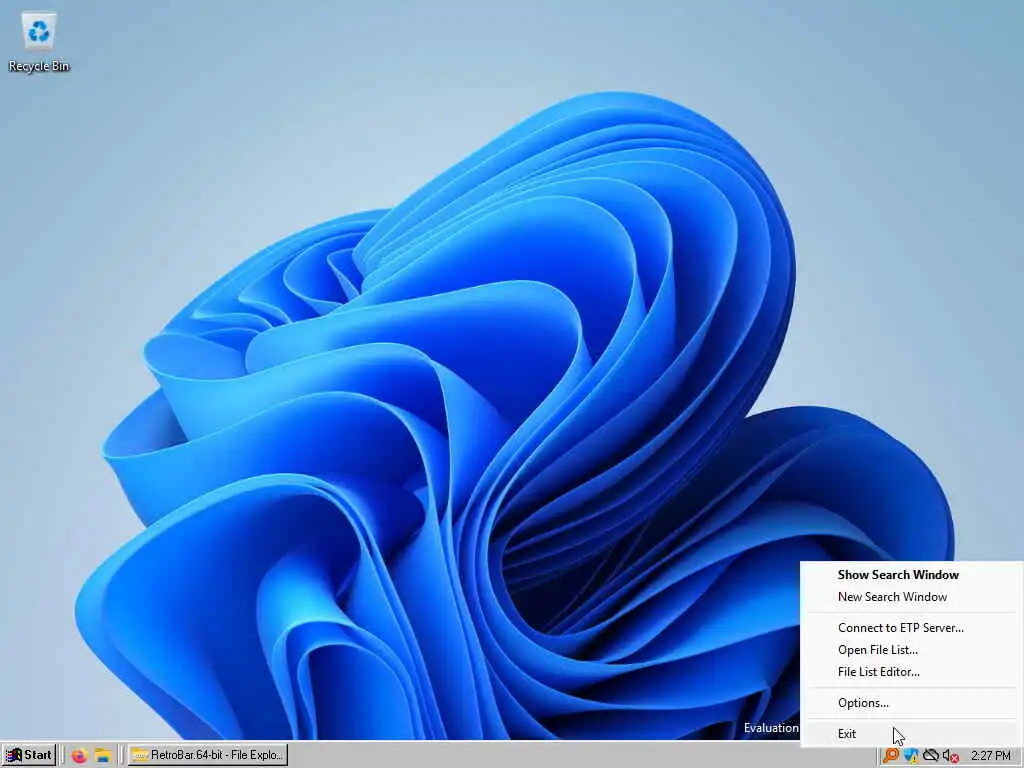Screen dimensions: 1024x768
Task: Launch Firefox from the quick launch bar
Action: click(80, 756)
